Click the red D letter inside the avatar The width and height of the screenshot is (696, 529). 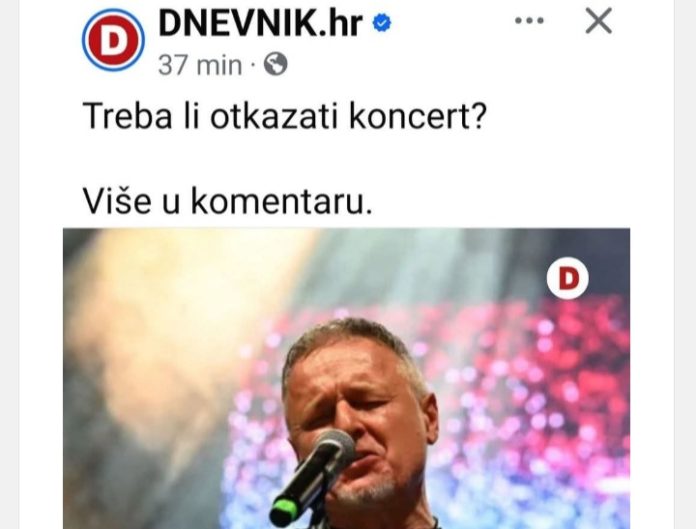tap(113, 40)
